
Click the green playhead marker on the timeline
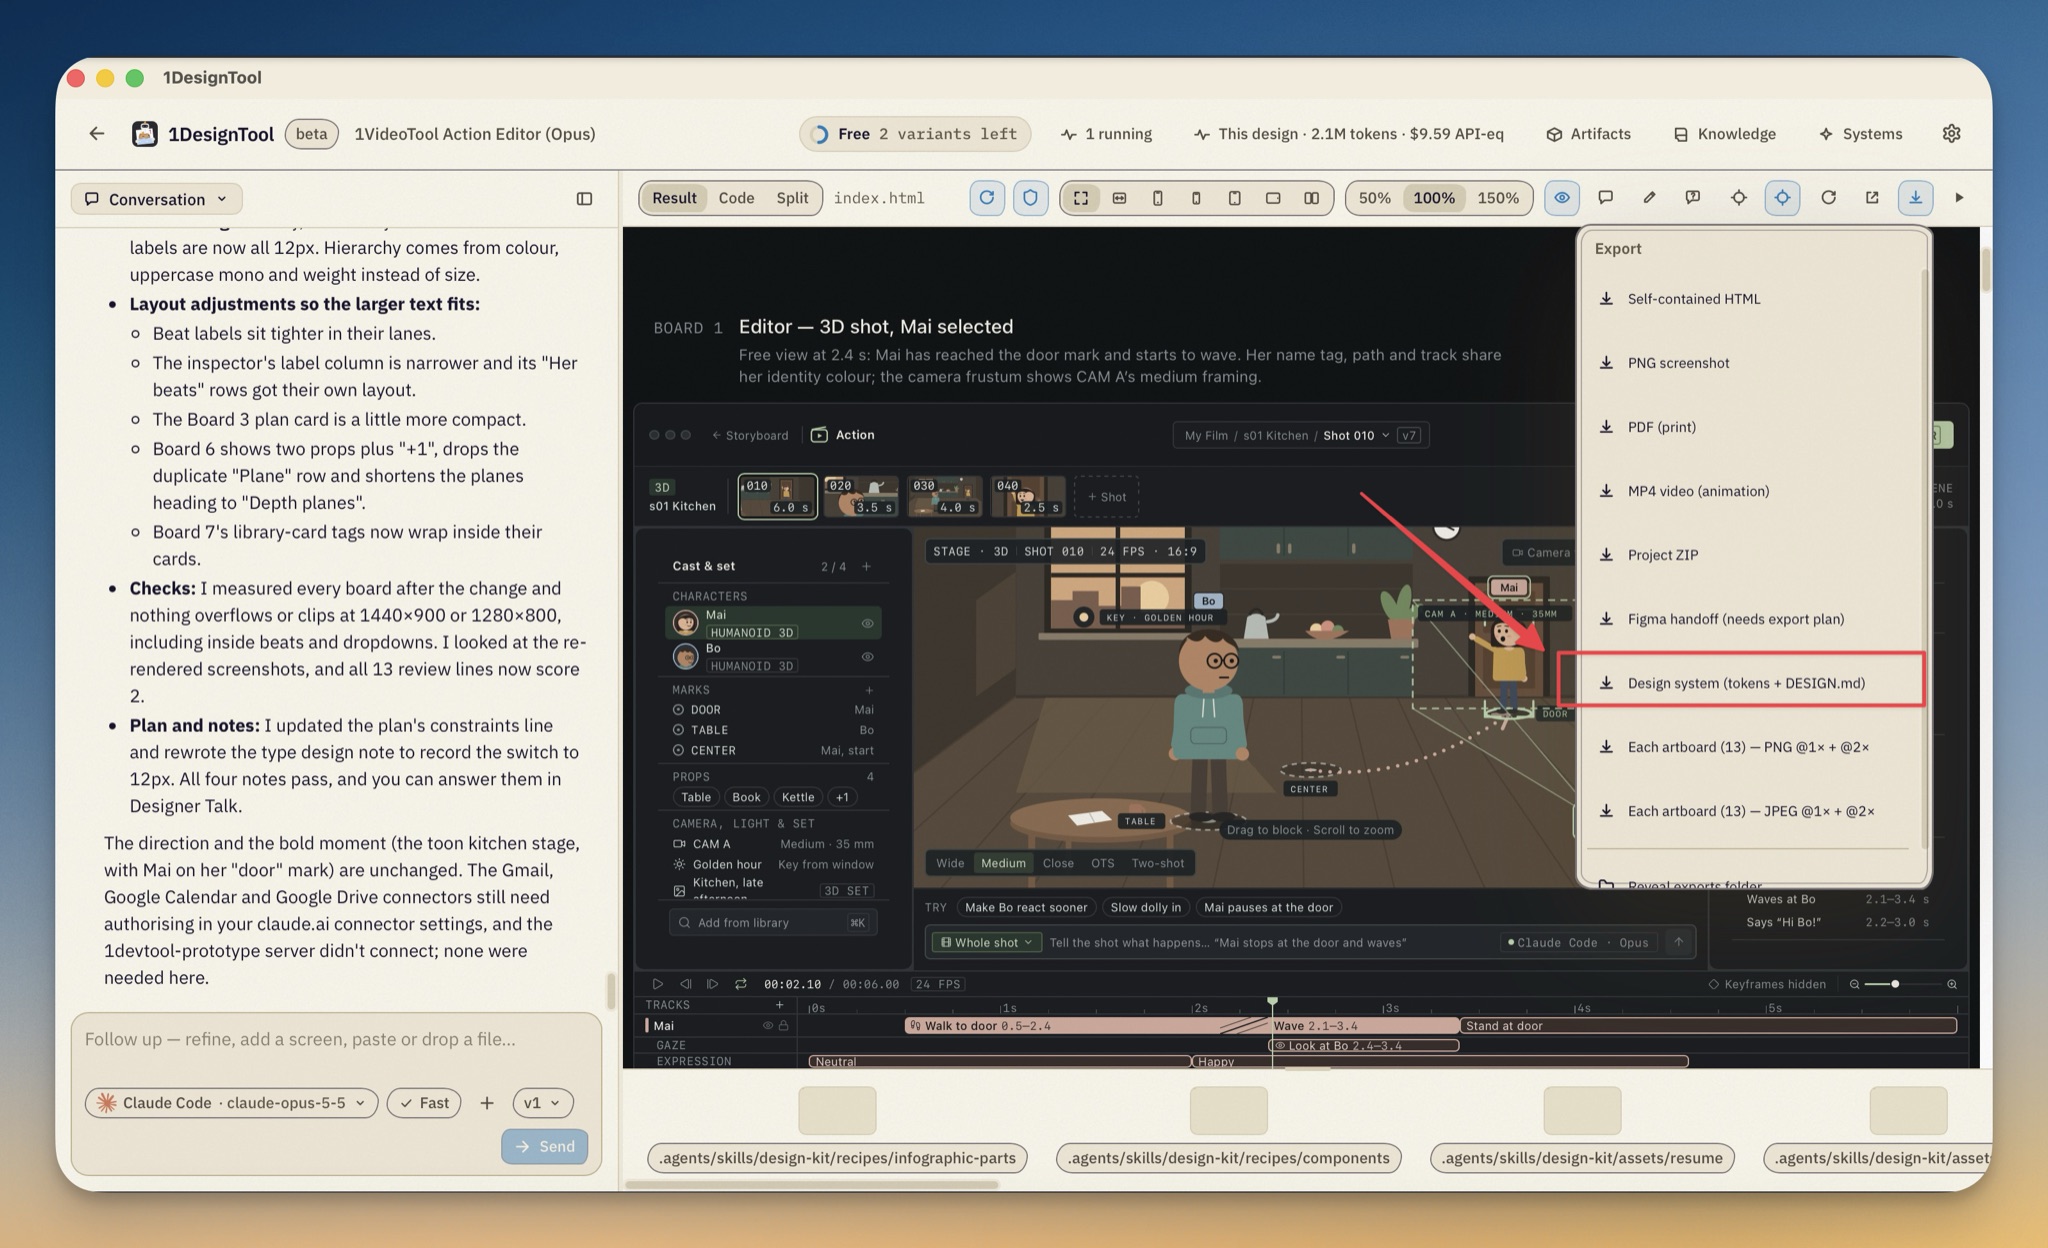coord(1272,1001)
